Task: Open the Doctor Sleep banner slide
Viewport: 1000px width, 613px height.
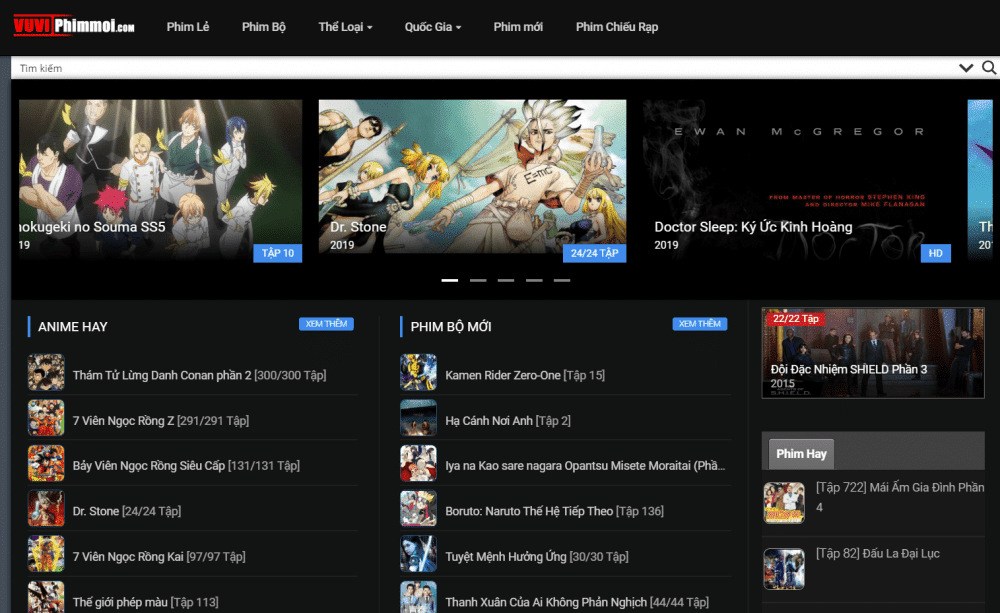Action: (797, 180)
